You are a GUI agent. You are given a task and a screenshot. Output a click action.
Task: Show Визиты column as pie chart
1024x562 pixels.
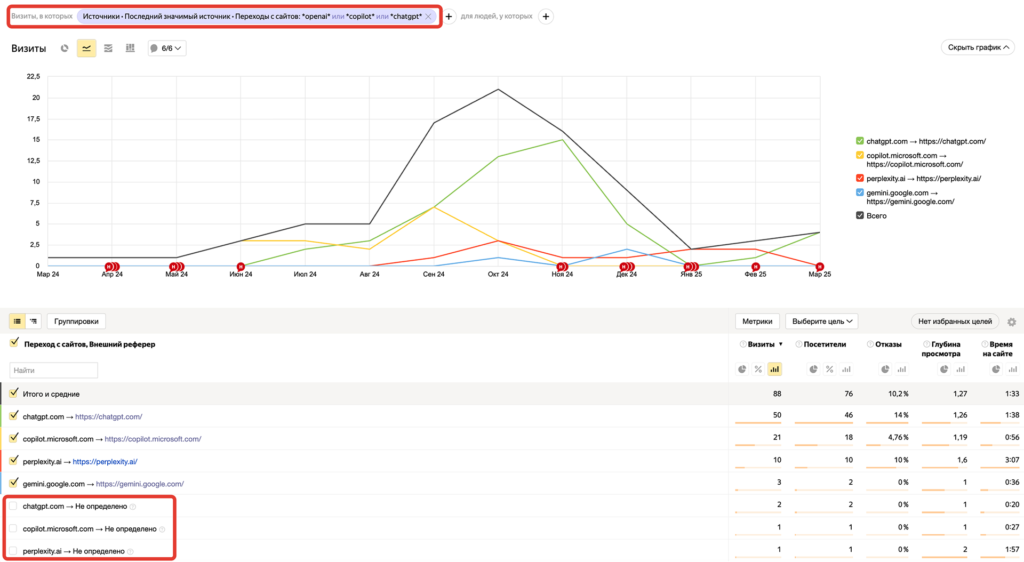[x=742, y=369]
